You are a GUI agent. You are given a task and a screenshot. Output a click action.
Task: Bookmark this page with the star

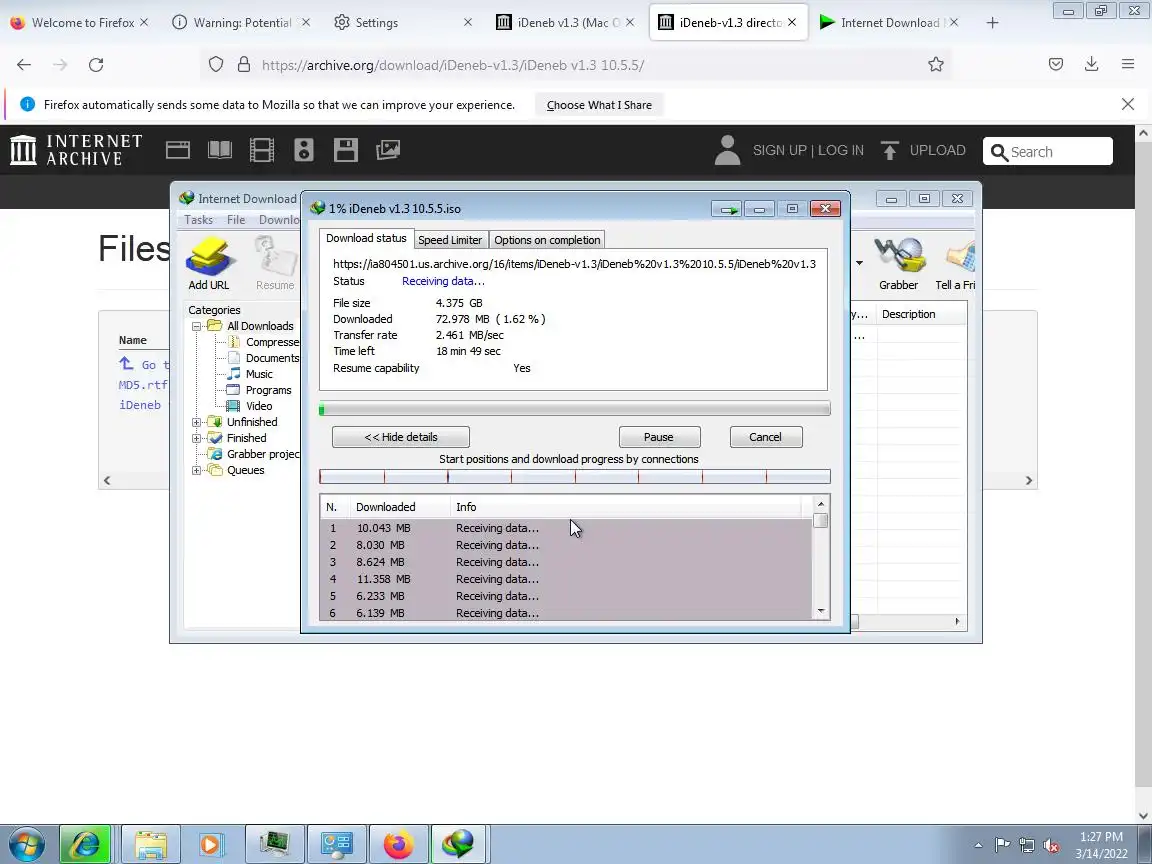coord(935,65)
